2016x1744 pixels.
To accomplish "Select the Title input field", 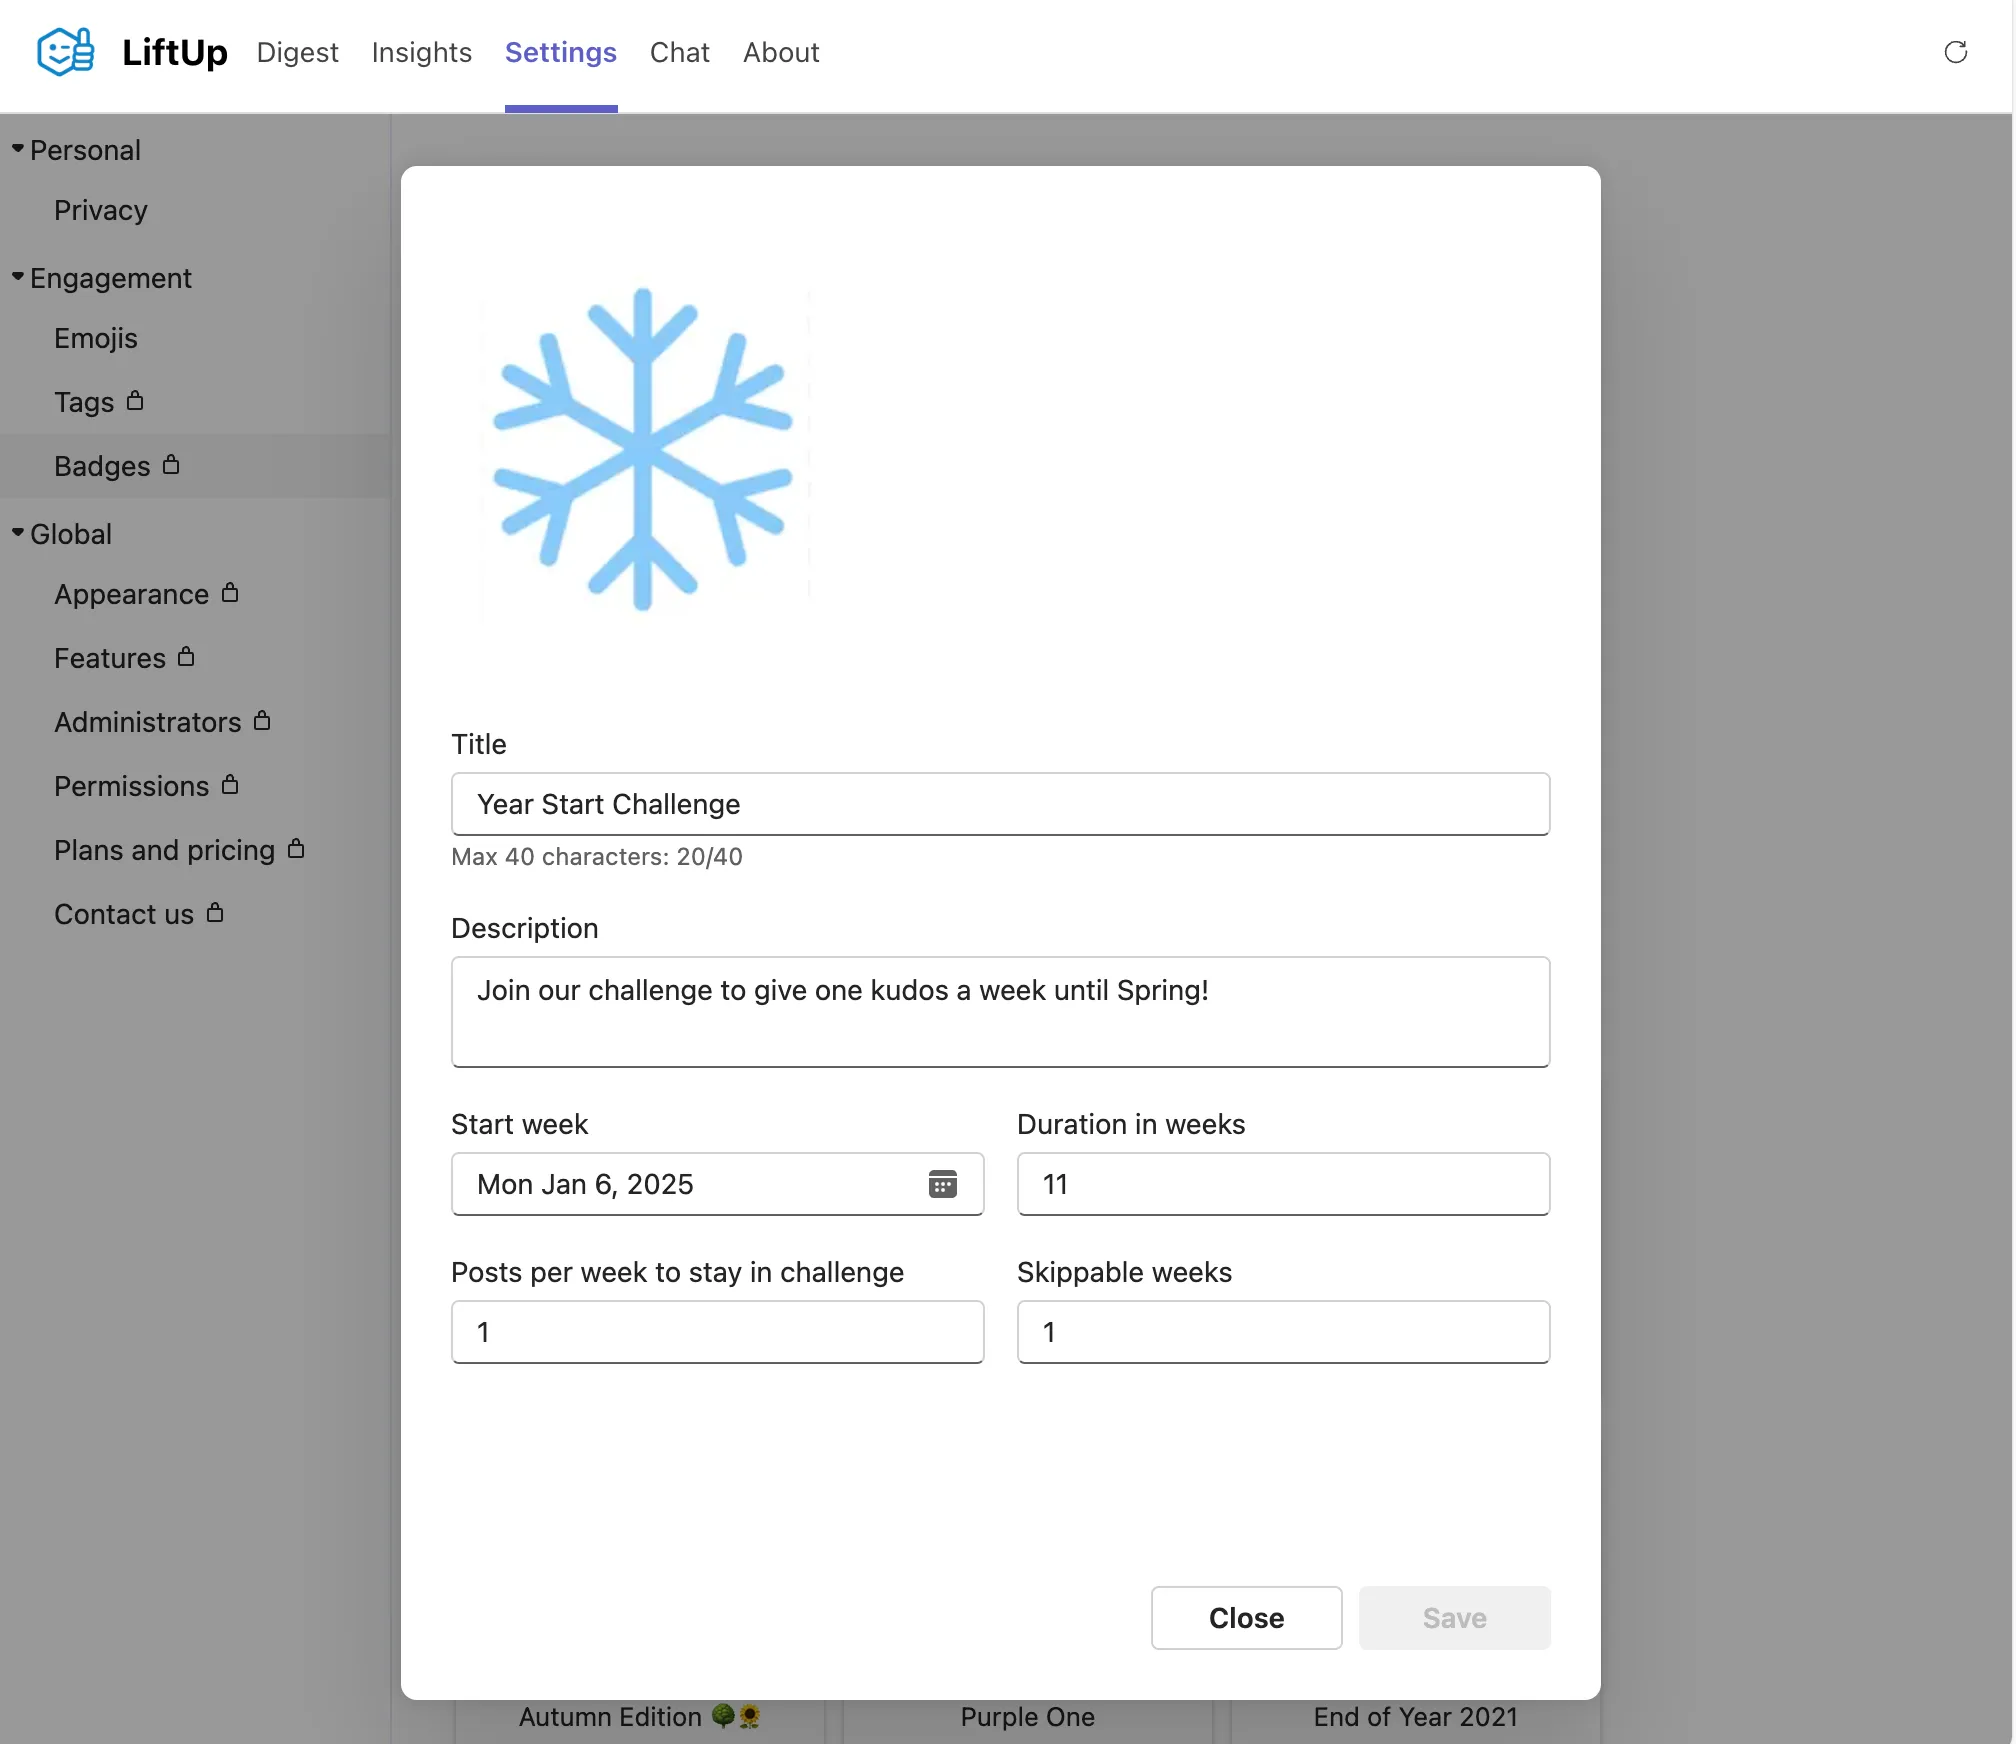I will [999, 803].
